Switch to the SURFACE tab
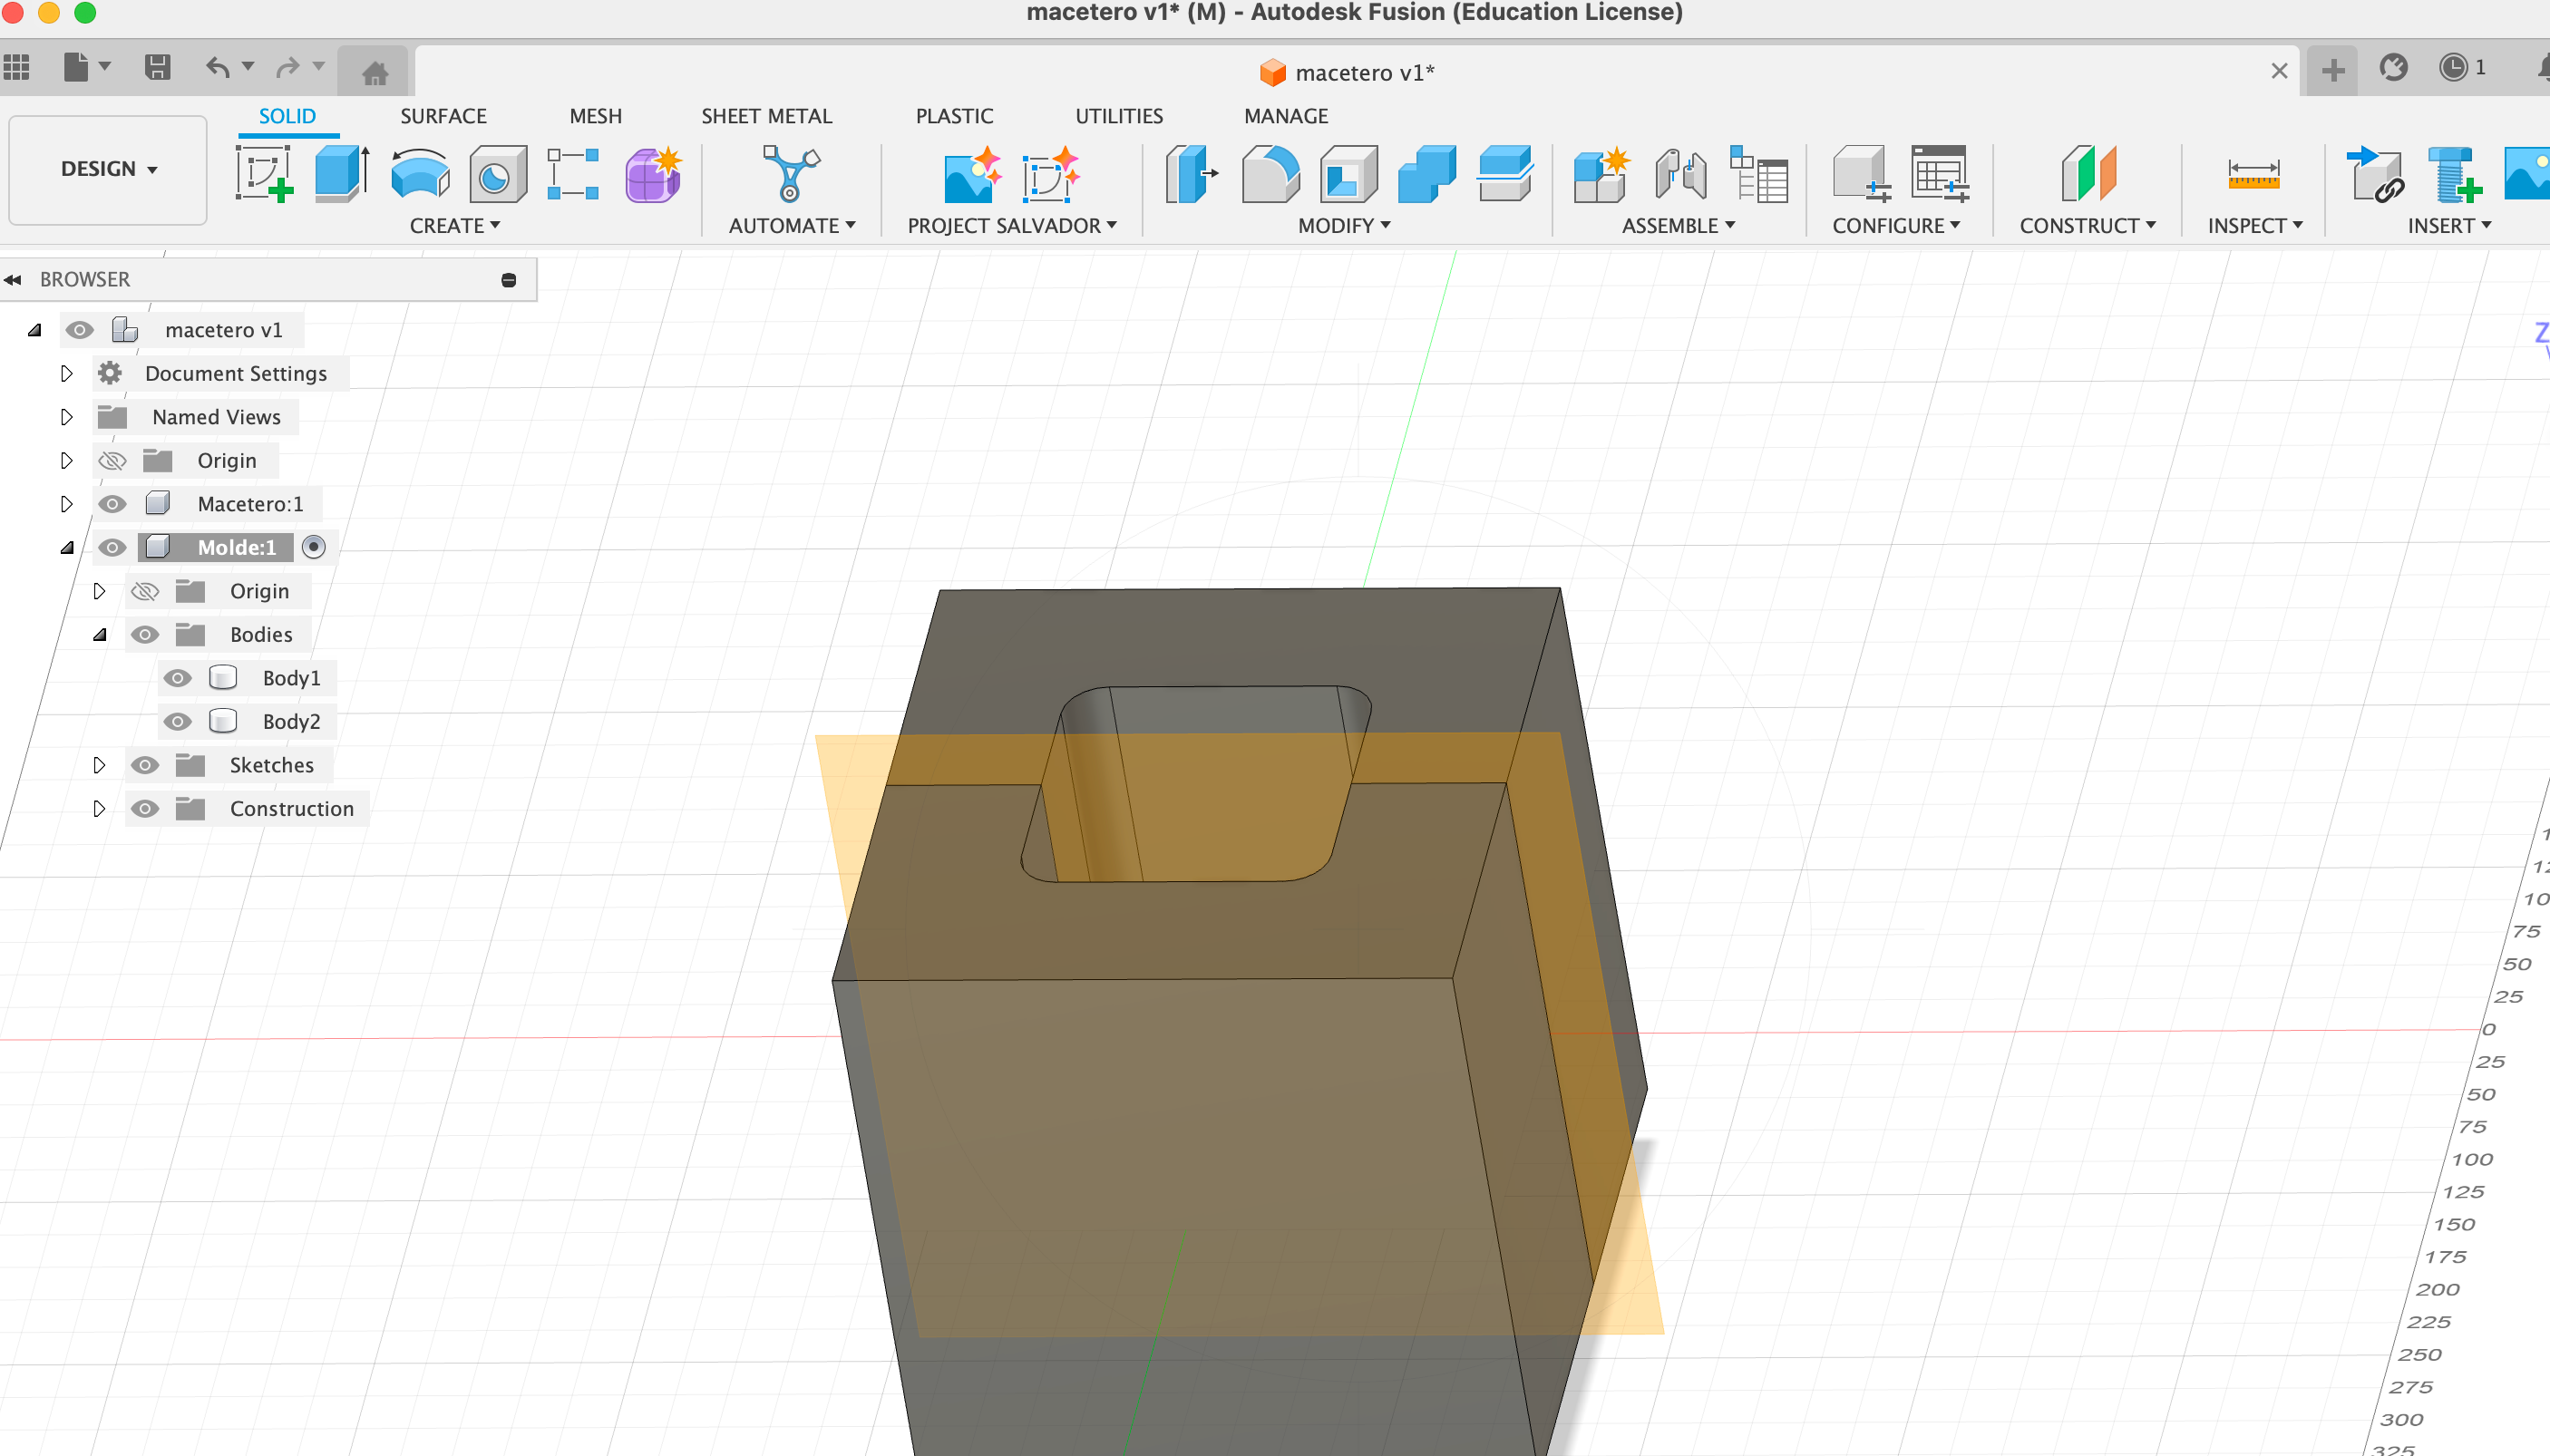 (x=443, y=116)
